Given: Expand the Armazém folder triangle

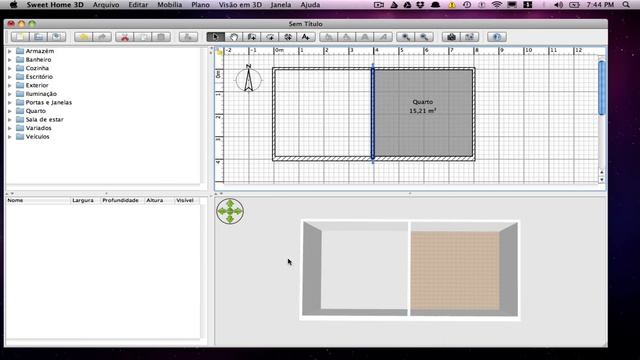Looking at the screenshot, I should [10, 51].
